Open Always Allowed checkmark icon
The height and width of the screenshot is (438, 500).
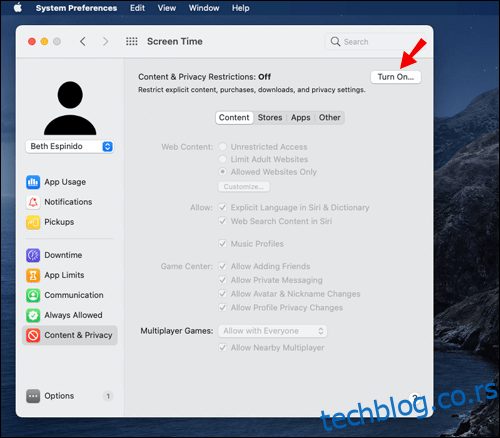(33, 315)
